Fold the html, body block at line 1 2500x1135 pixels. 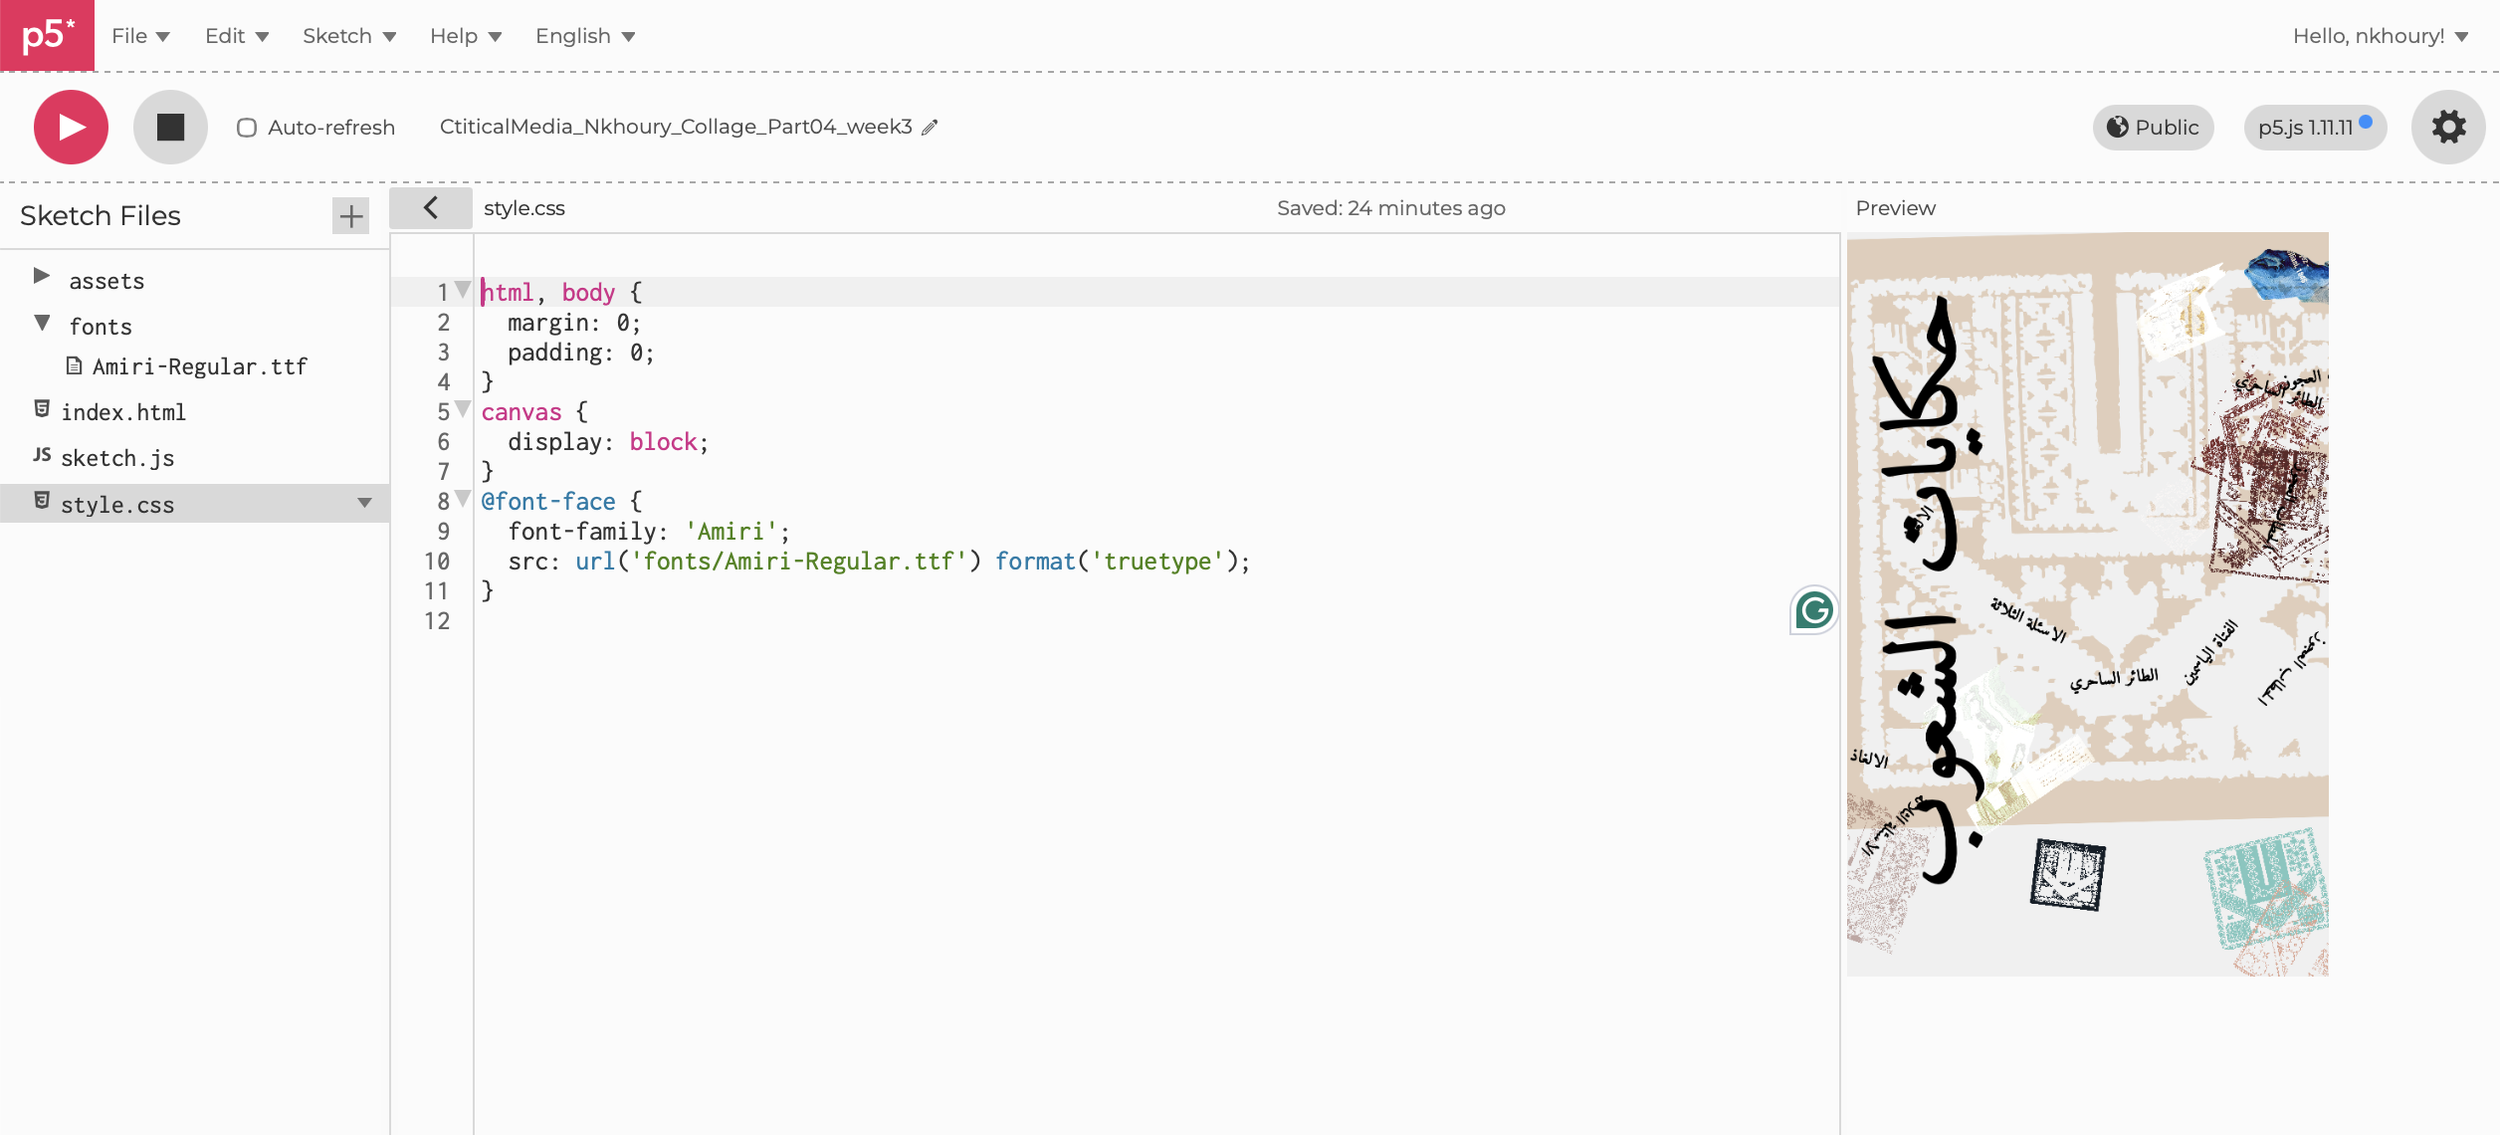coord(462,290)
